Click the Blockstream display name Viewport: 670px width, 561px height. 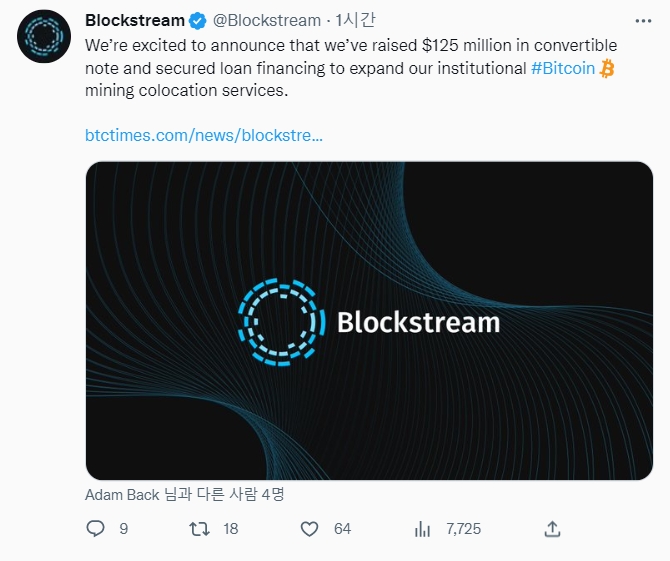(x=135, y=21)
